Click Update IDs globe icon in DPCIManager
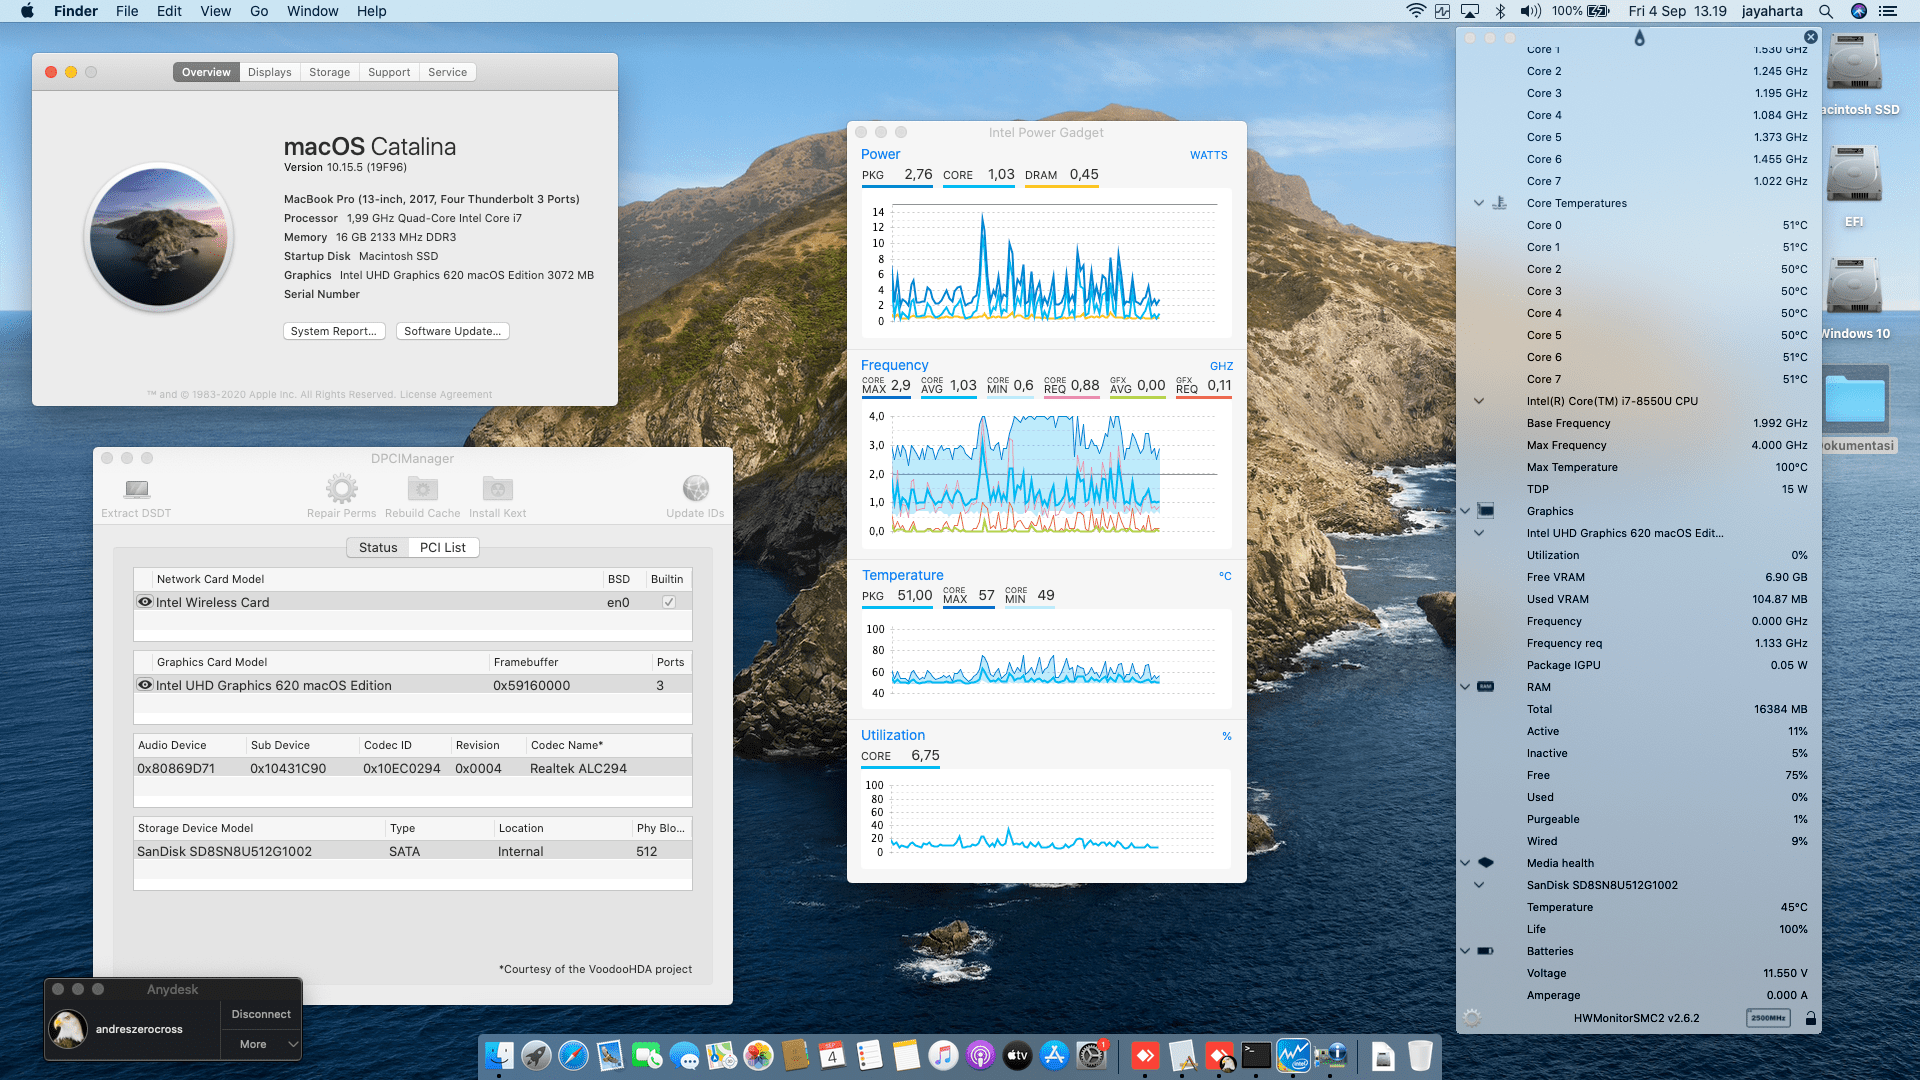This screenshot has height=1080, width=1920. click(695, 489)
